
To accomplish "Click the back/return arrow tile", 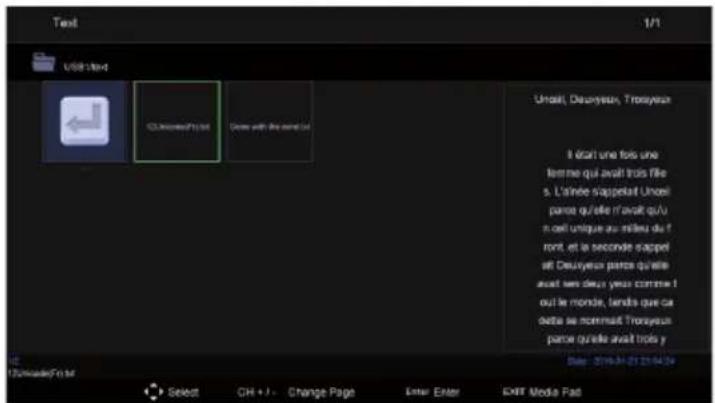I will pos(85,121).
